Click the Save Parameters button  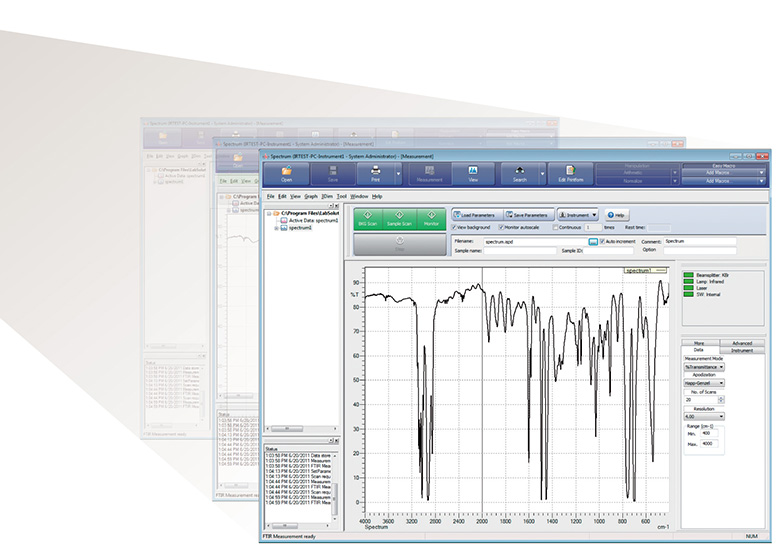tap(527, 214)
